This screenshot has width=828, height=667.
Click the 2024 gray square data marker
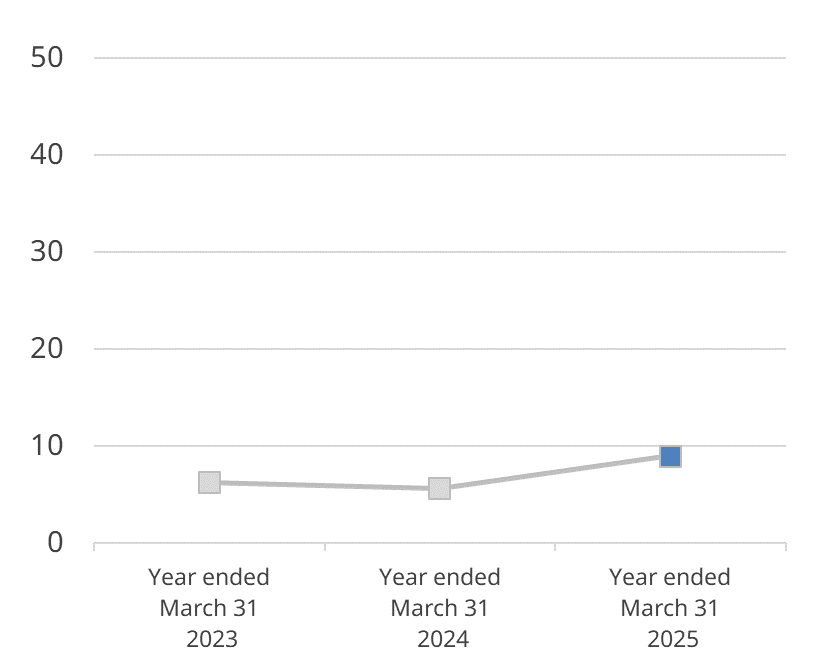pos(439,488)
